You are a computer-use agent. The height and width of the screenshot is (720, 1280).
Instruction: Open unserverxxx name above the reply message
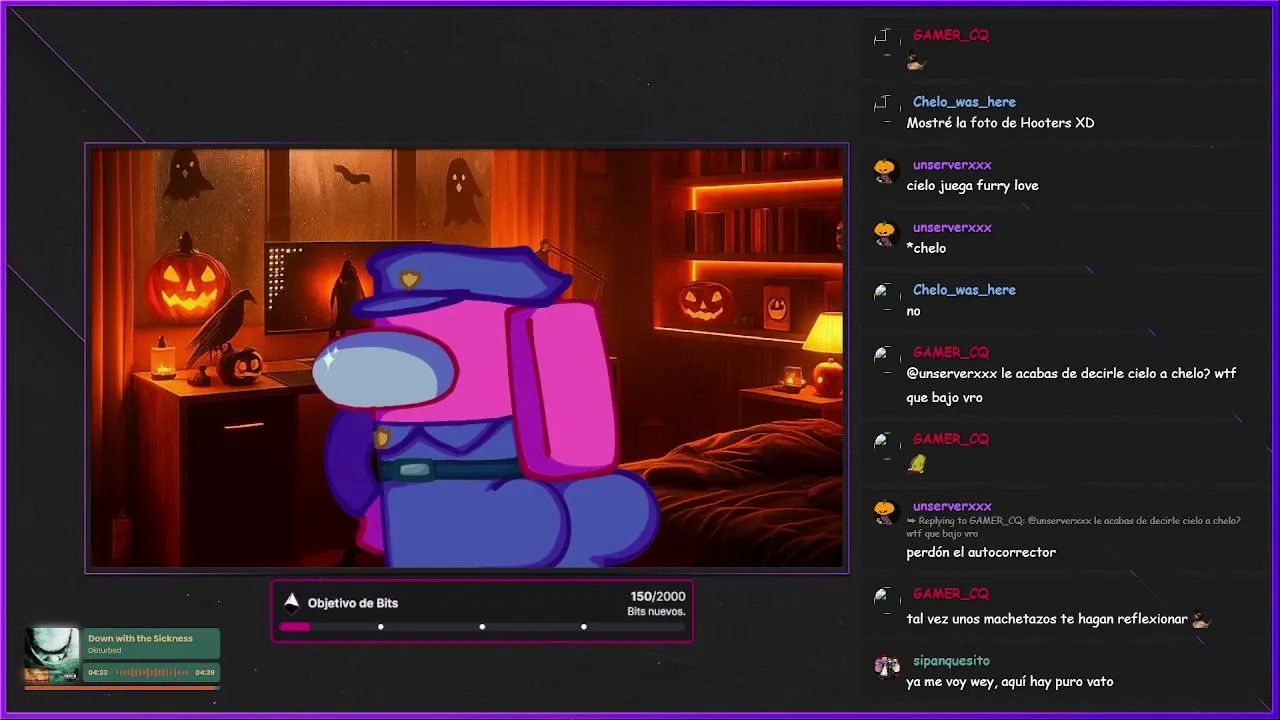pos(952,506)
